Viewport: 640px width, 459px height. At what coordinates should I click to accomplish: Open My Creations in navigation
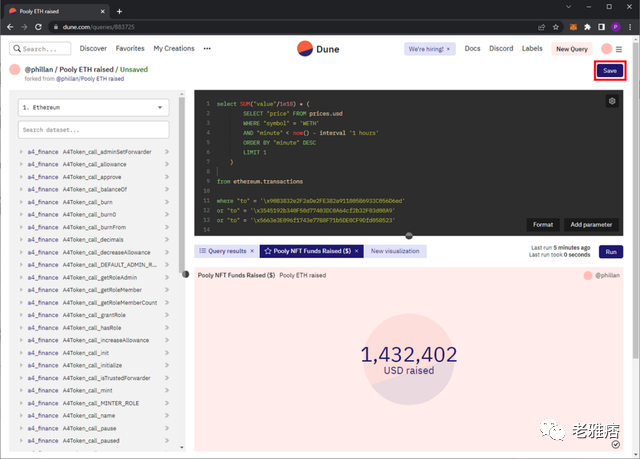174,49
